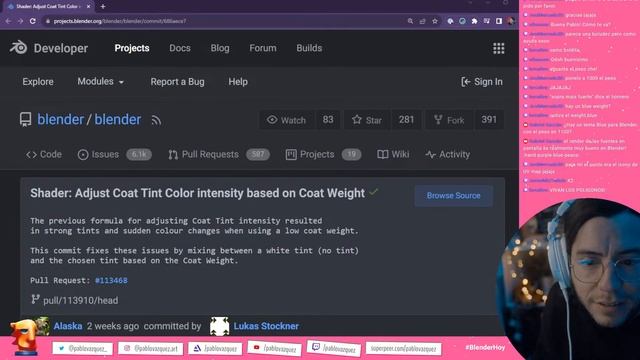Click the browser back arrow
Viewport: 640px width, 360px height.
[x=9, y=21]
